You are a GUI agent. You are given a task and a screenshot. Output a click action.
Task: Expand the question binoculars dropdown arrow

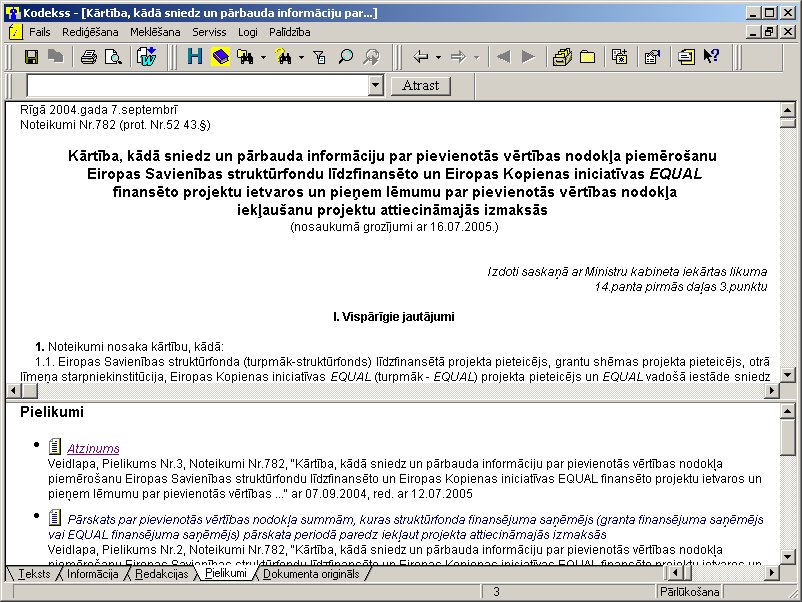click(301, 57)
